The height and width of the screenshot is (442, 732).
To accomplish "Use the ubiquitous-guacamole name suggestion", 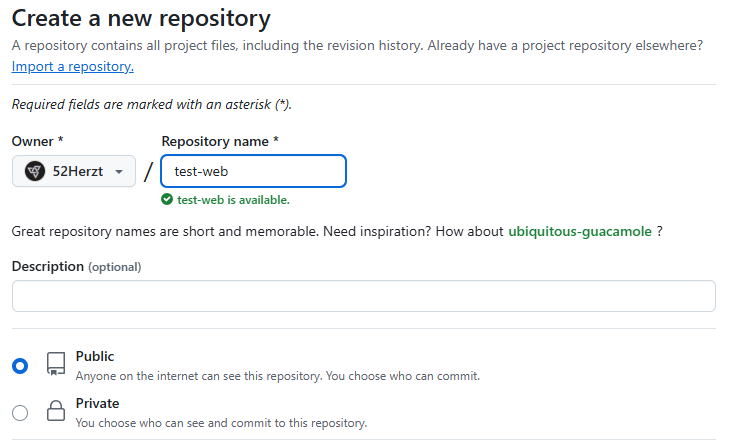I will [580, 231].
